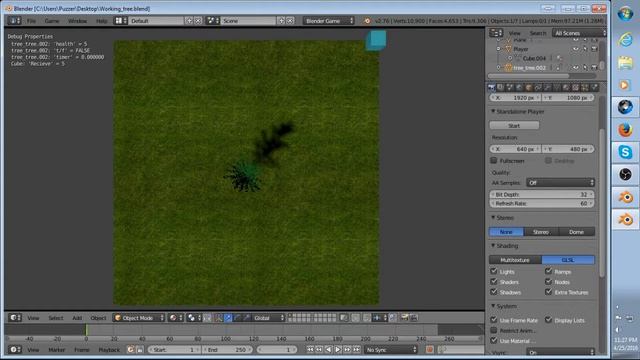The image size is (640, 360).
Task: Open the timeline Playback menu
Action: pos(109,350)
